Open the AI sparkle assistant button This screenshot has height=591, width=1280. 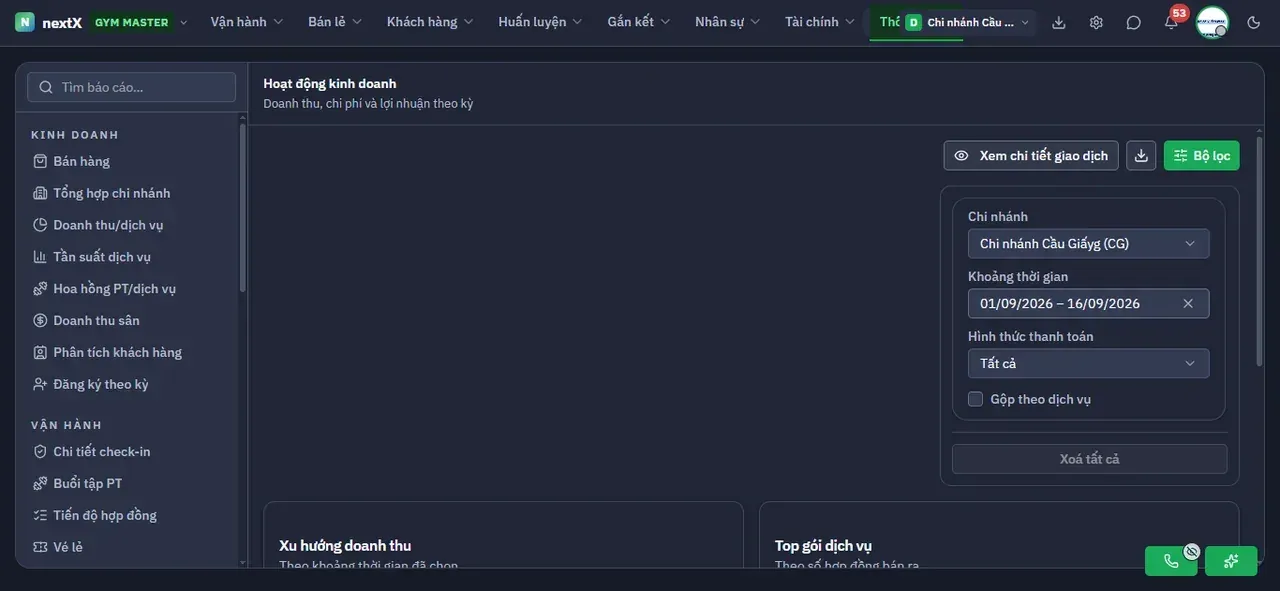[1231, 561]
